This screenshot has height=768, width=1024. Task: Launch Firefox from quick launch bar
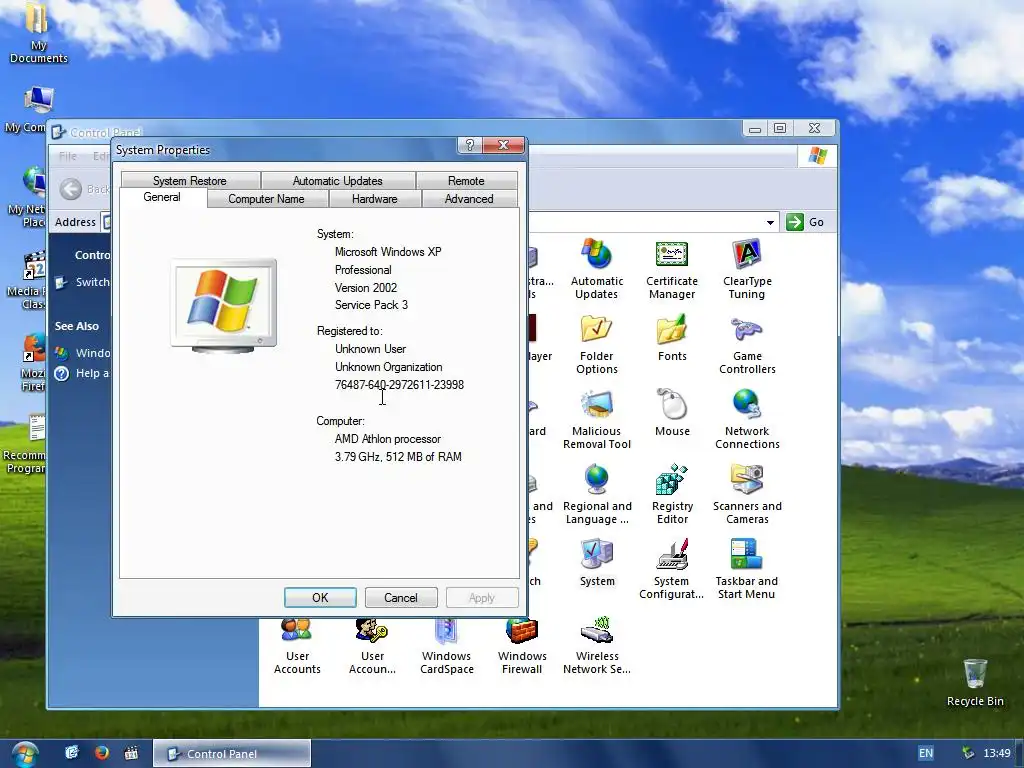(x=101, y=753)
